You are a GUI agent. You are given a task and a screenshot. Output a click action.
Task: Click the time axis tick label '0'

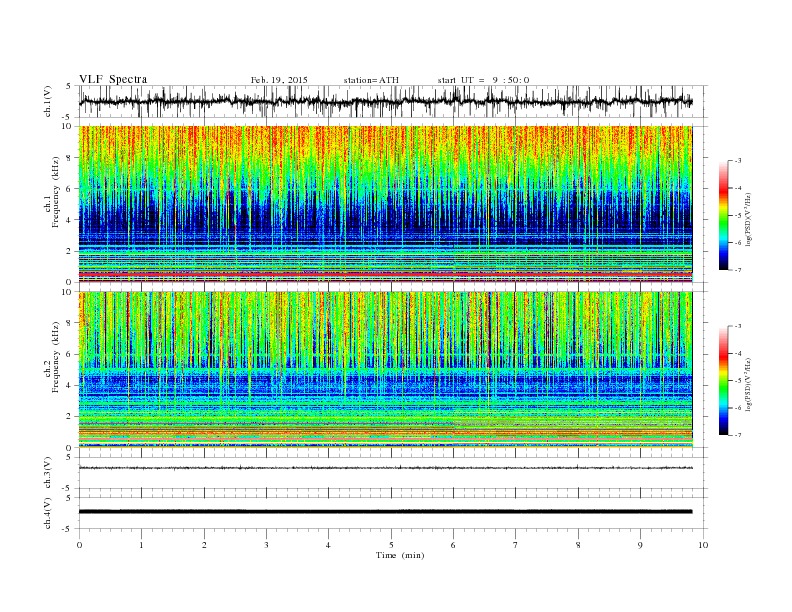click(79, 545)
